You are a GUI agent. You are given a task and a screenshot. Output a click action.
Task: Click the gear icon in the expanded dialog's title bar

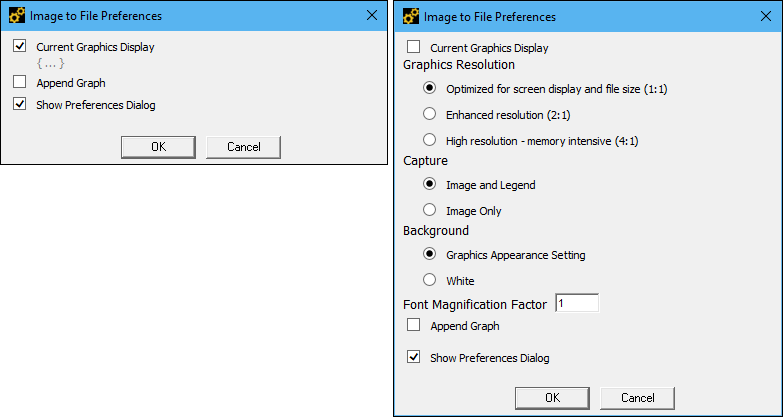[410, 16]
